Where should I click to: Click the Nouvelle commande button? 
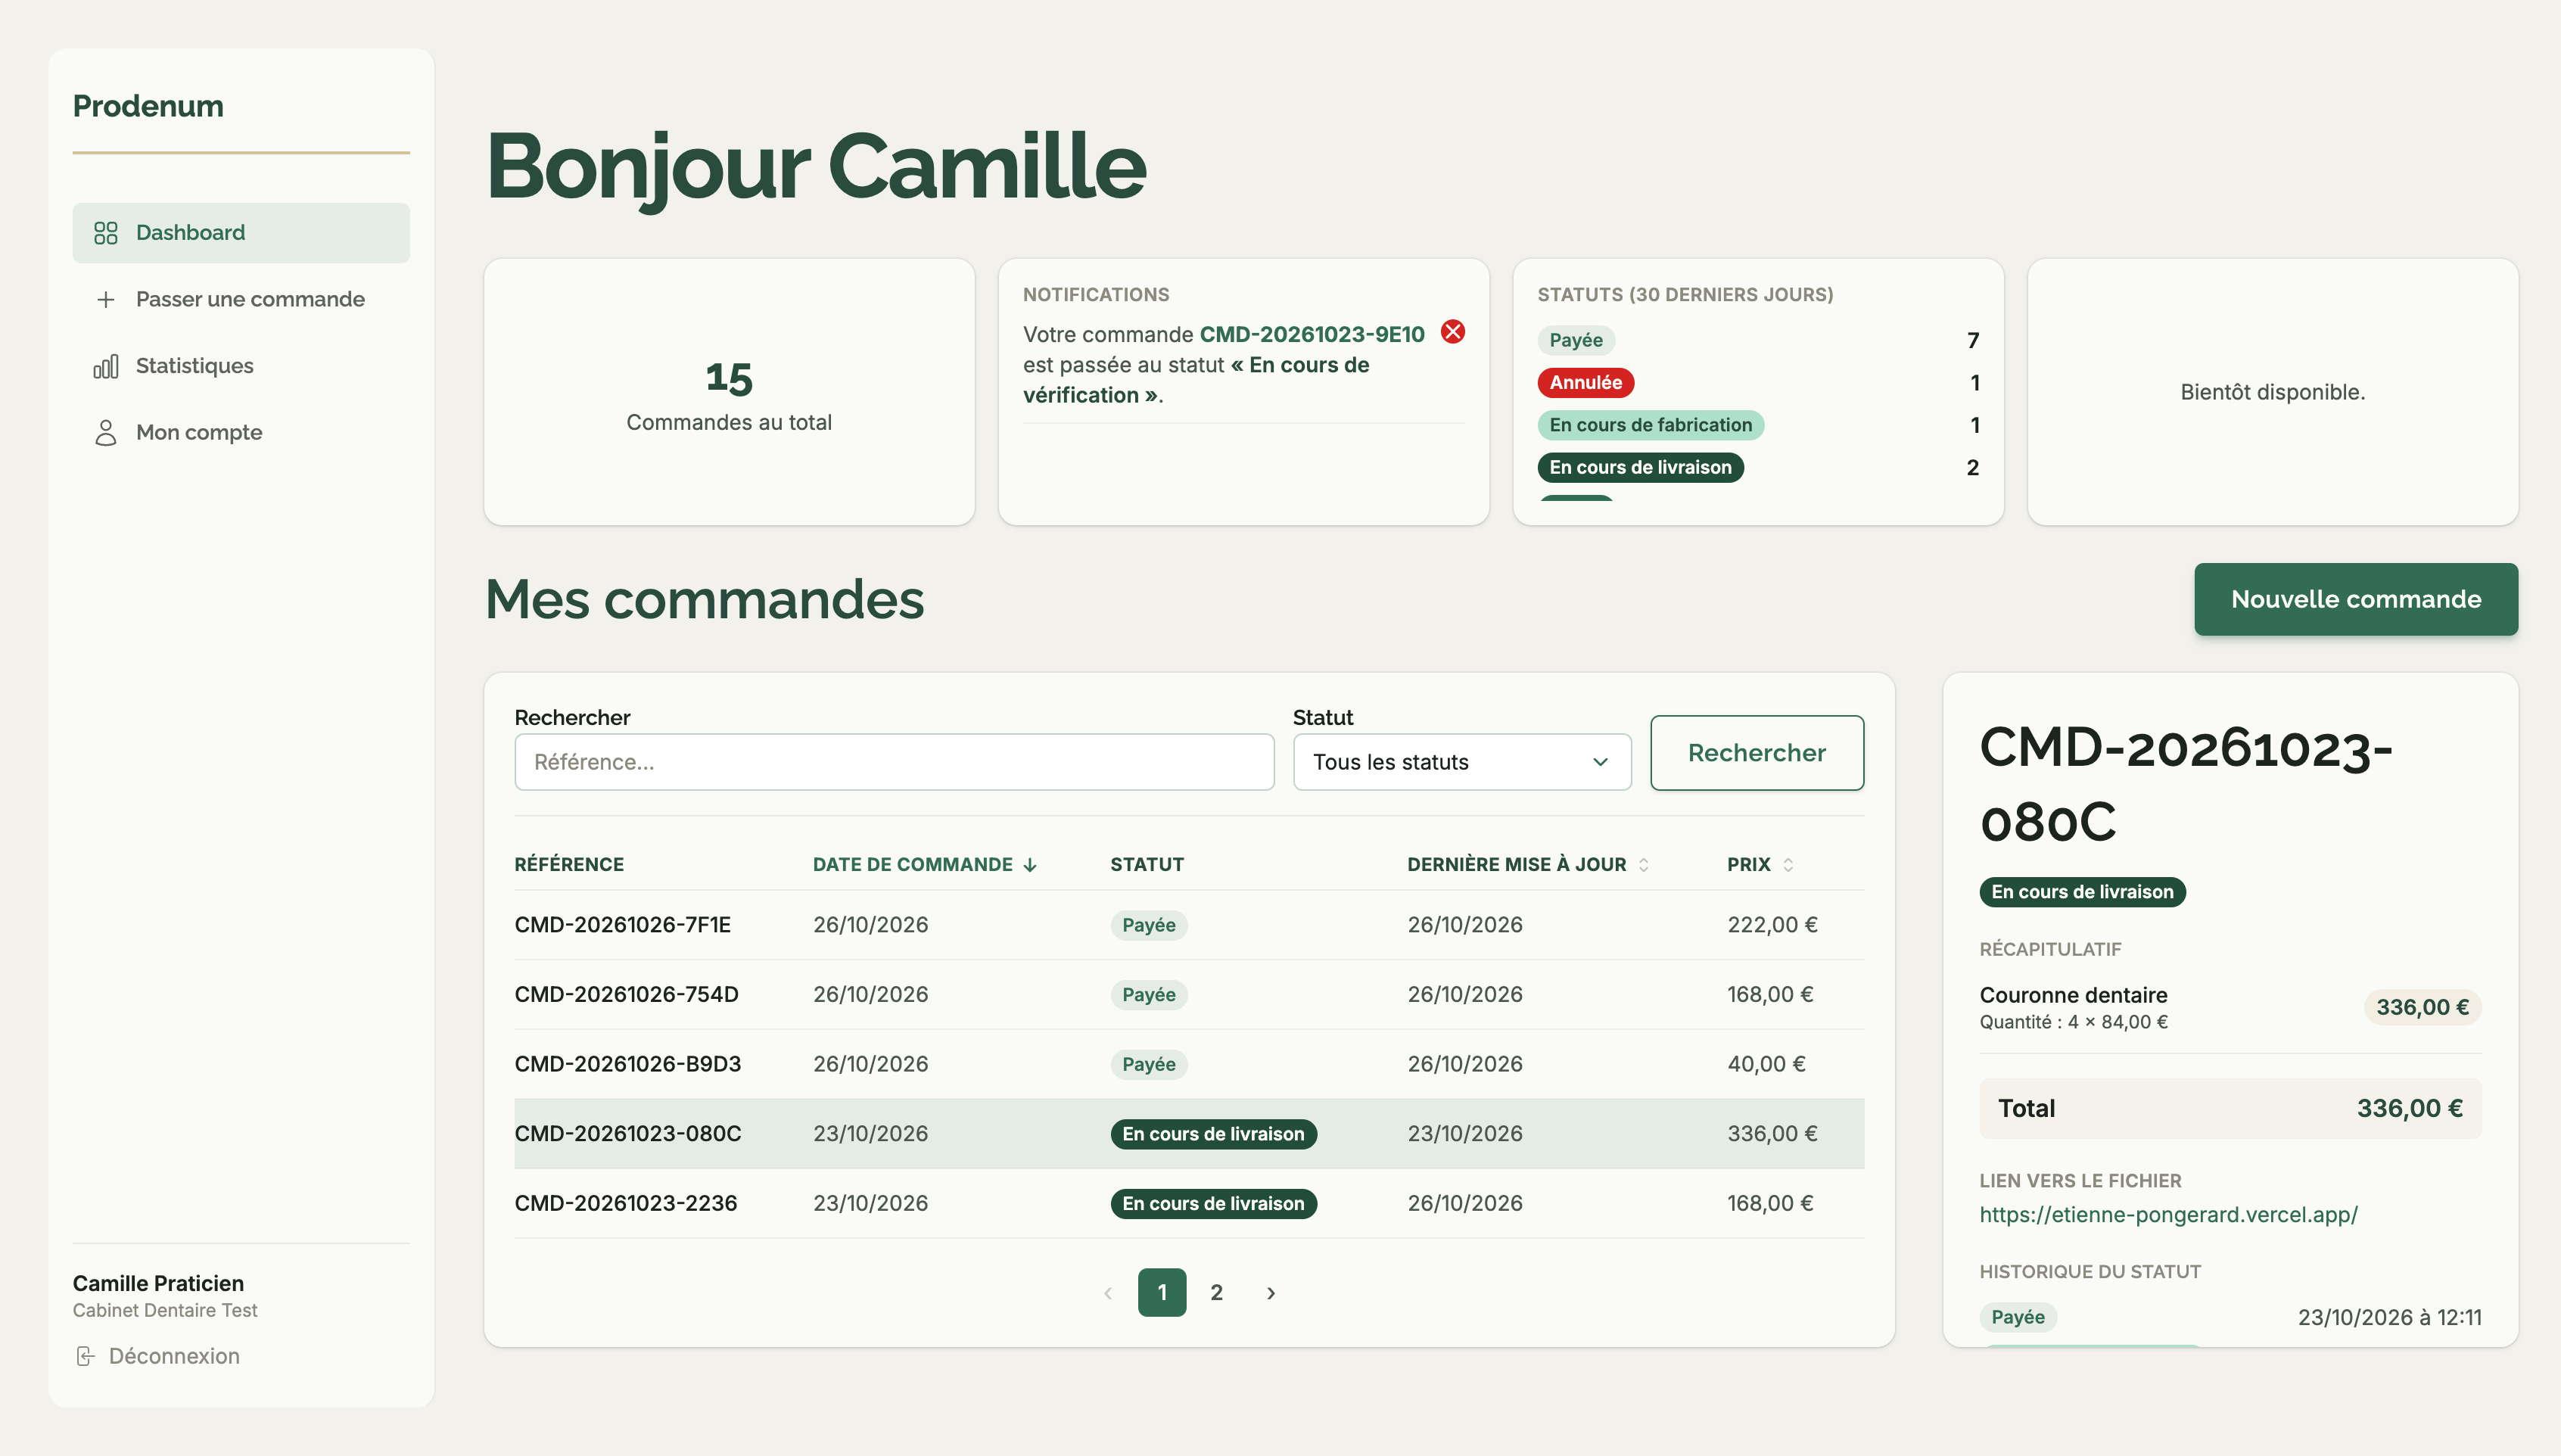point(2356,599)
